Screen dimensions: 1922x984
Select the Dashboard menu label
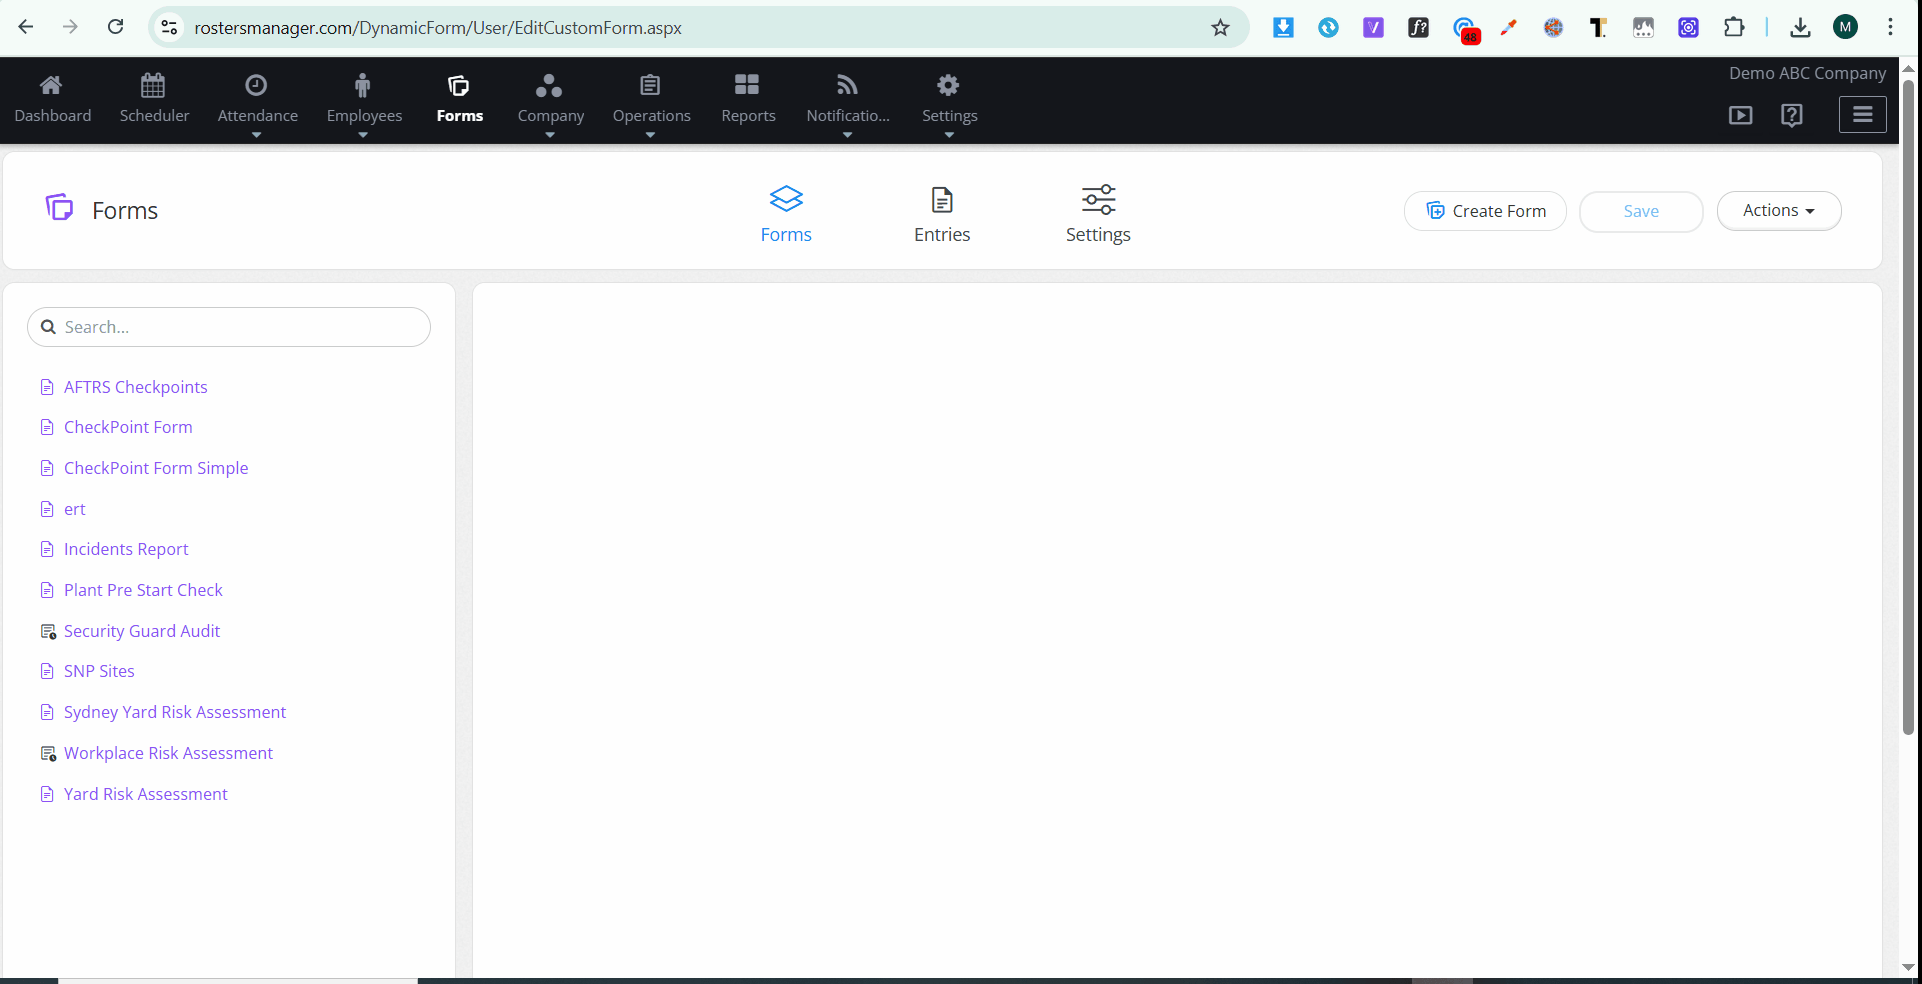[x=53, y=116]
